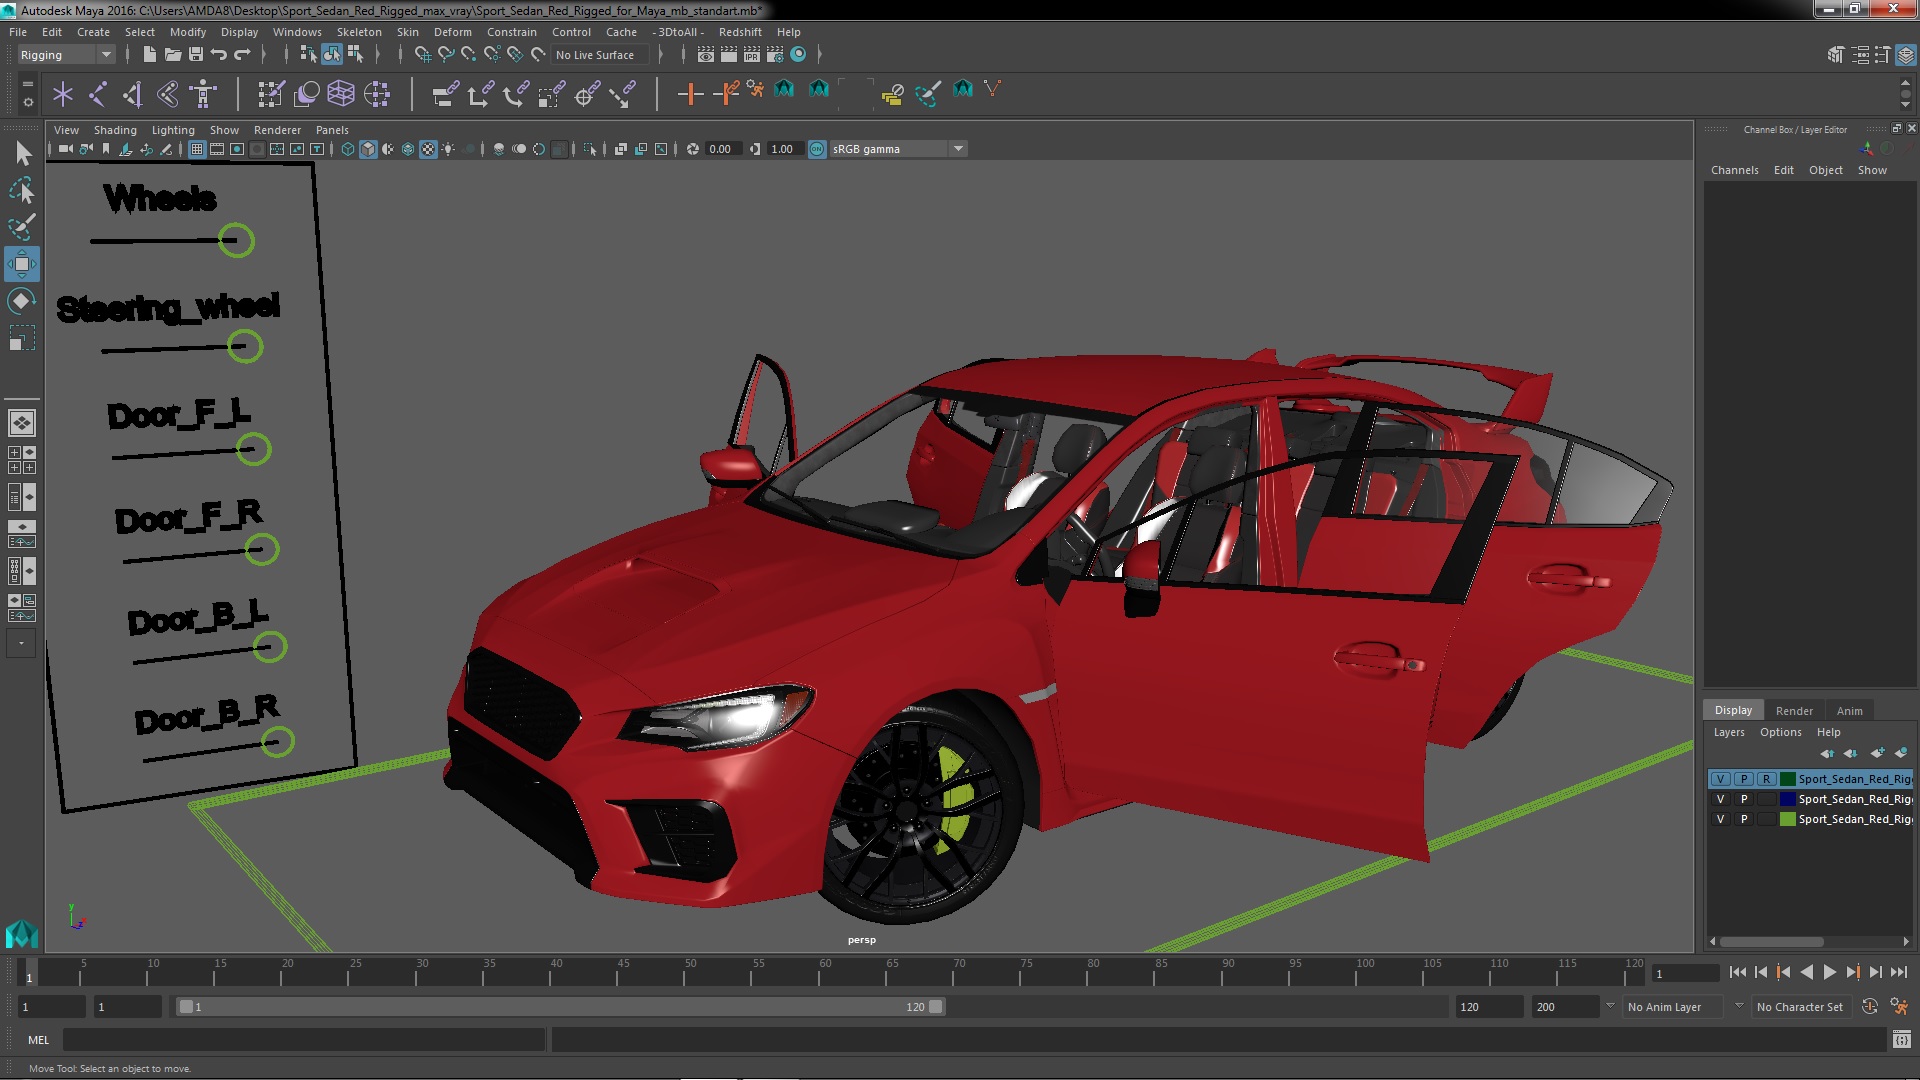Open the Skeleton menu
This screenshot has width=1920, height=1080.
(x=358, y=32)
